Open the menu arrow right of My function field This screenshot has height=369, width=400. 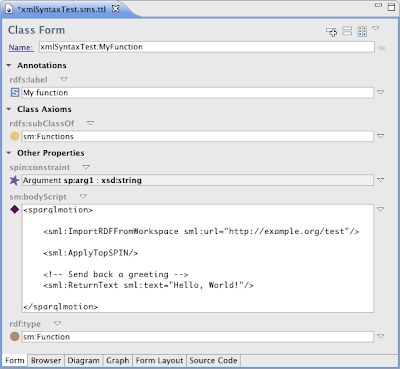(381, 92)
